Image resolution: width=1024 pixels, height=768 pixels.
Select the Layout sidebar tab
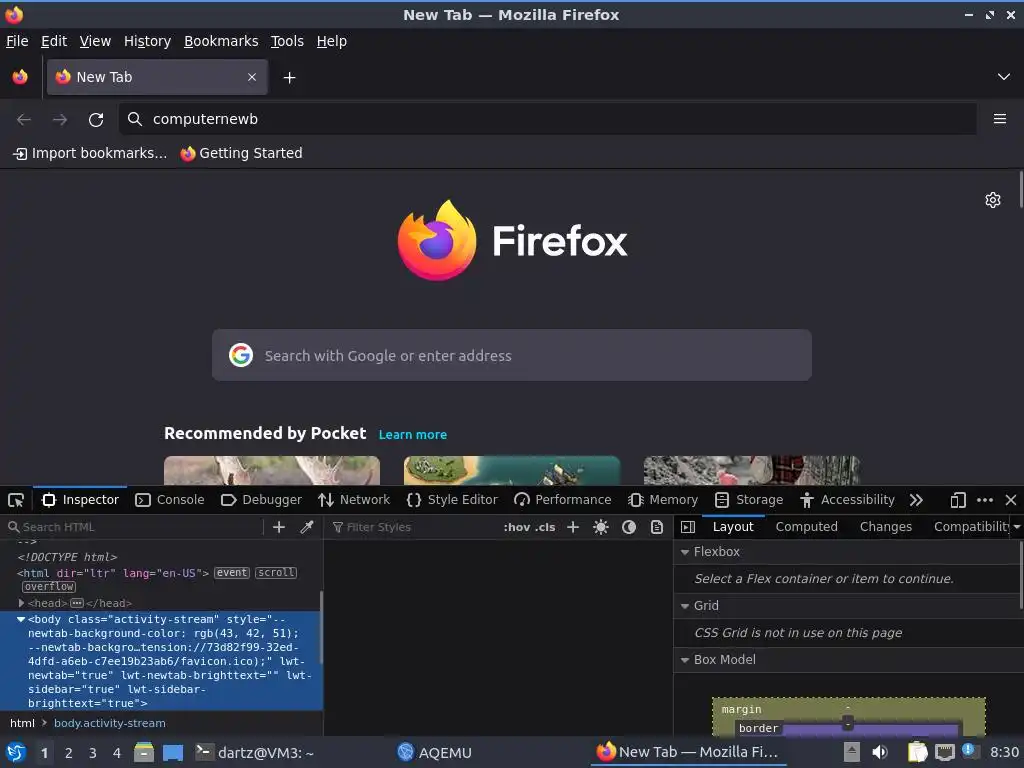point(733,527)
